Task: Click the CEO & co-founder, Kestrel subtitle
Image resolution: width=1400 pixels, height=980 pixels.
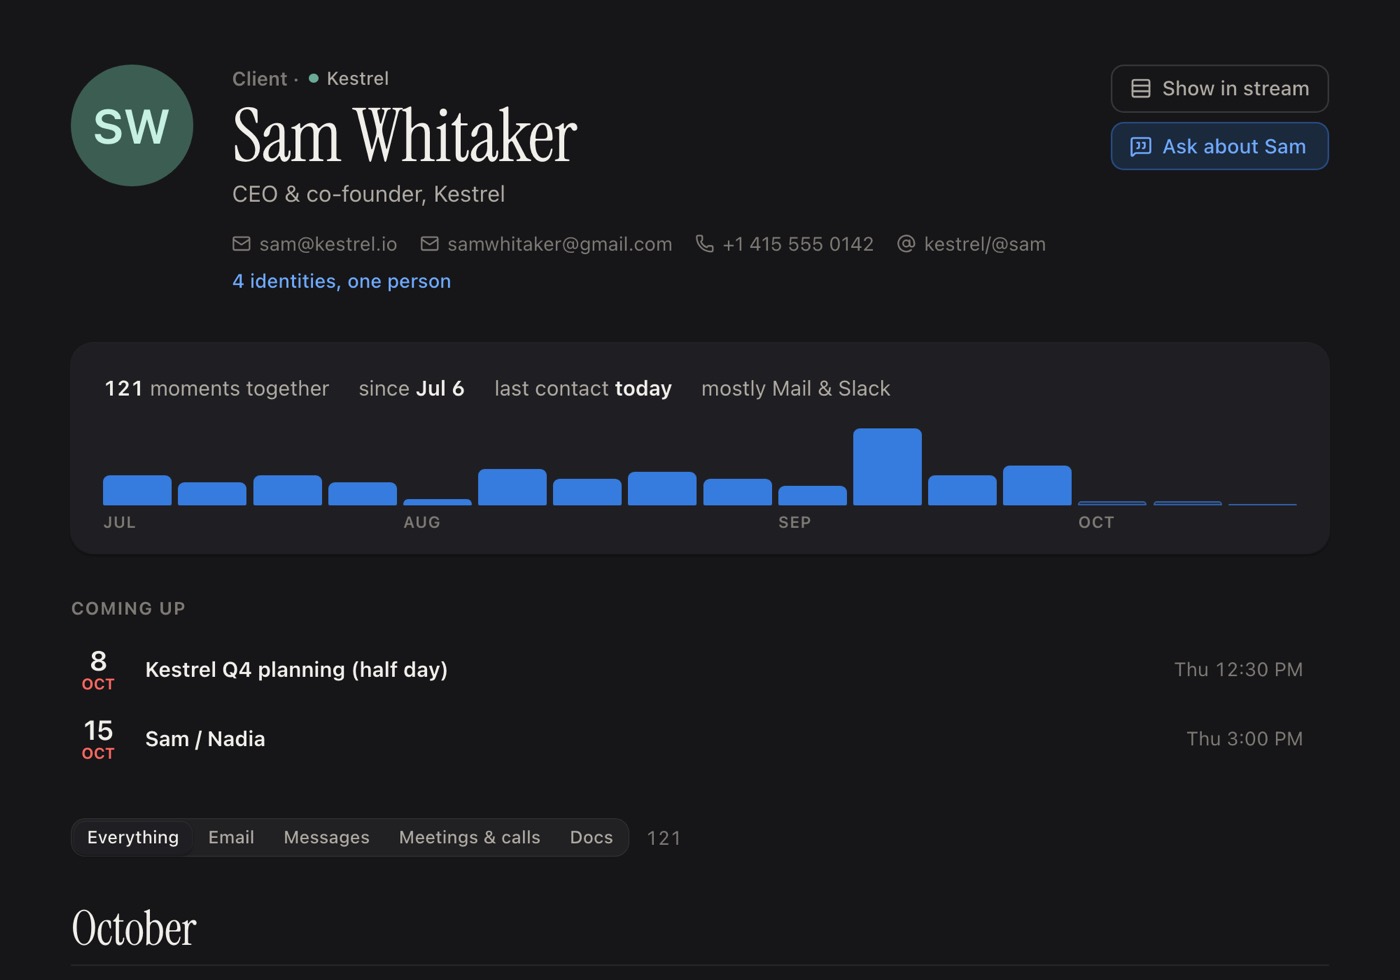Action: [368, 194]
